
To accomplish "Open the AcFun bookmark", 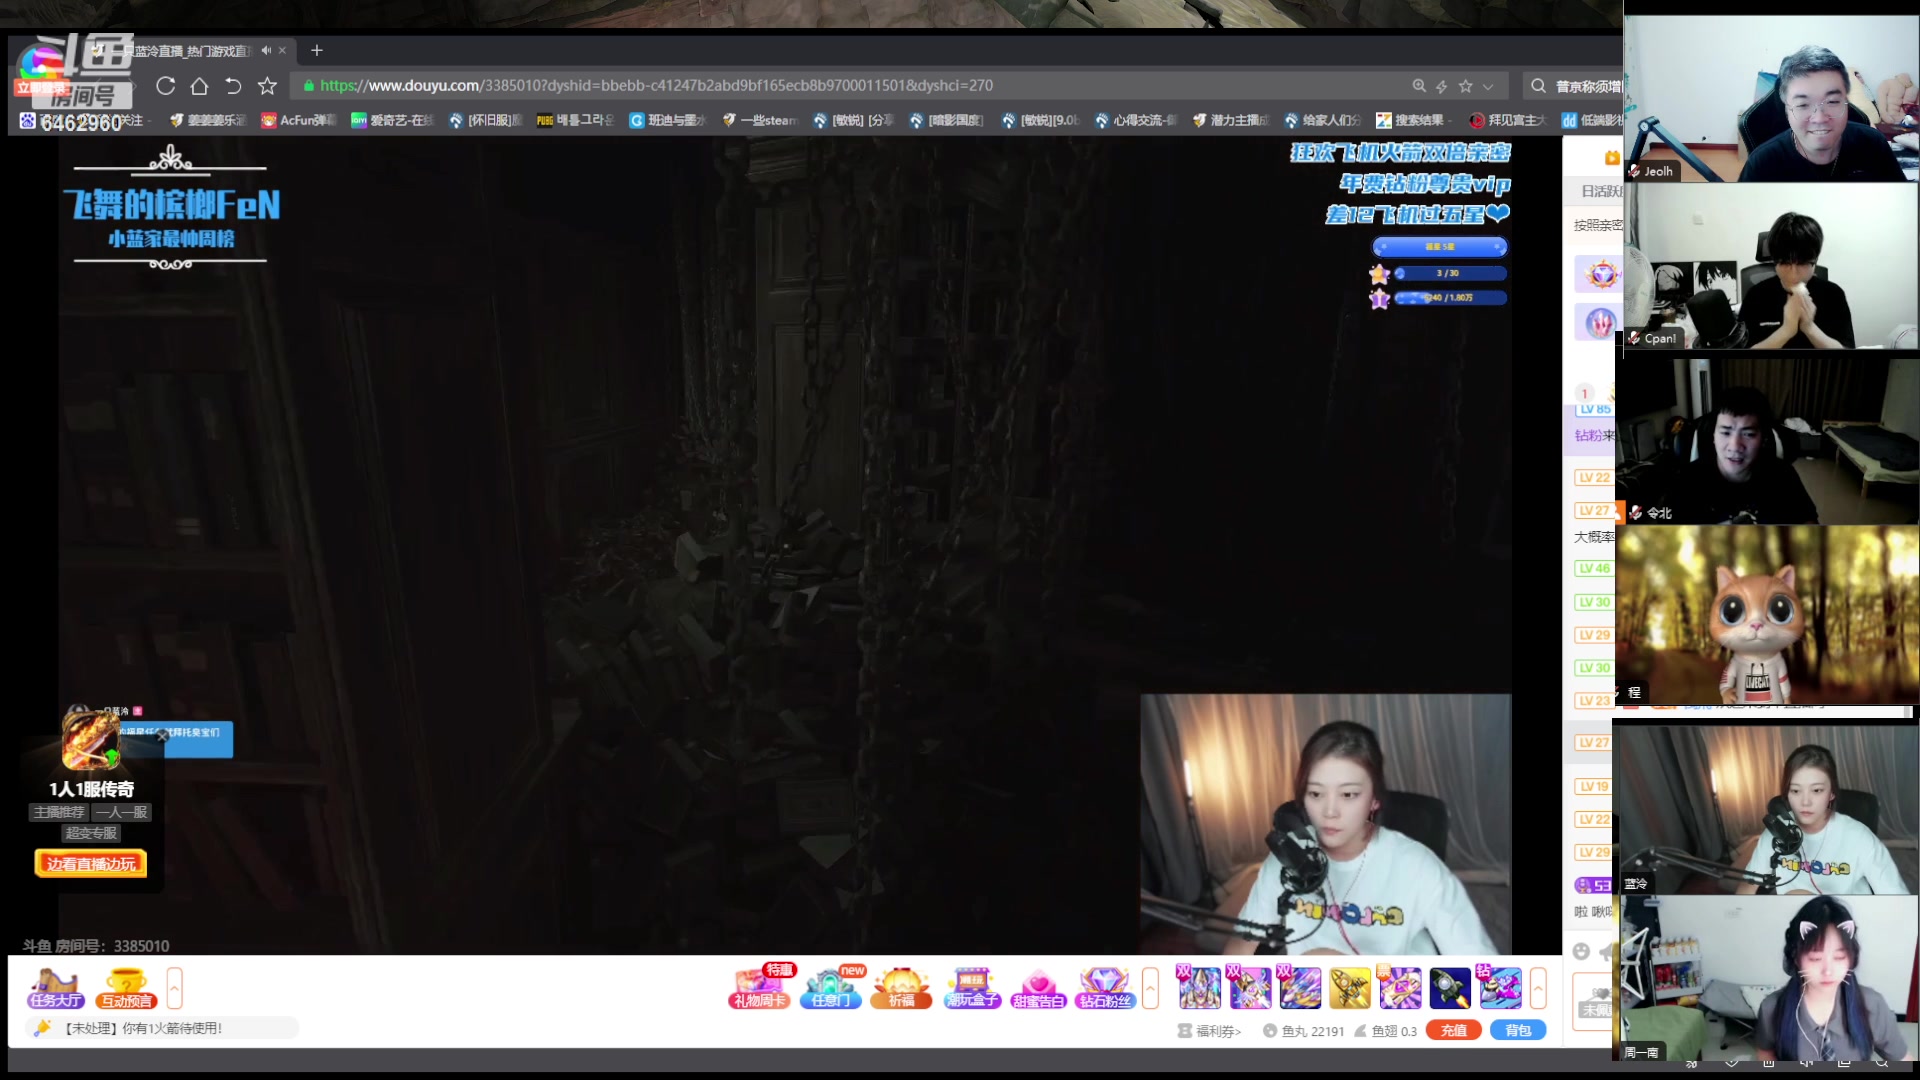I will click(x=298, y=120).
